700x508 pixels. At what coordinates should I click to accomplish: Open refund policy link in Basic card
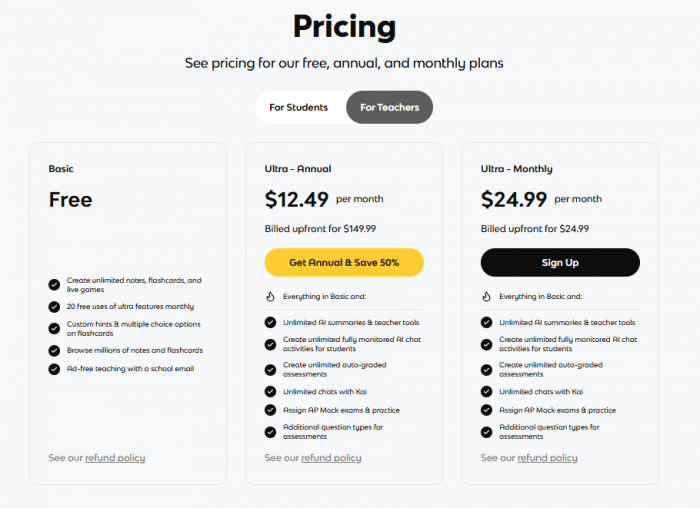coord(115,458)
